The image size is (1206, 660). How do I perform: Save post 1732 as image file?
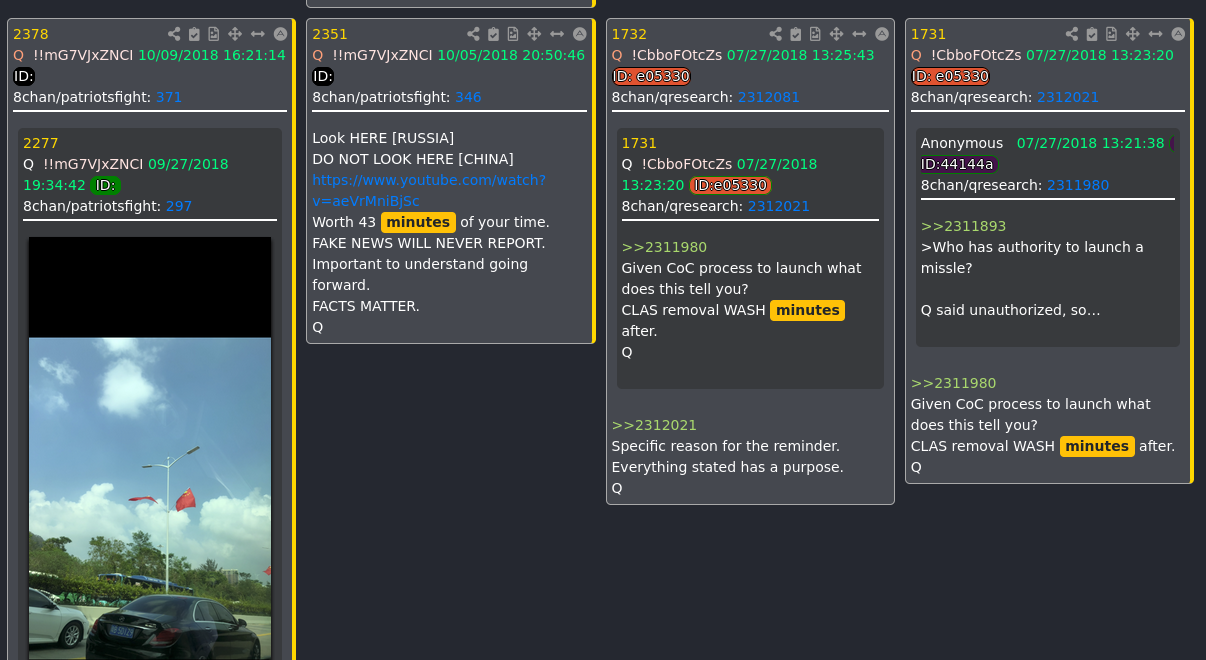pos(815,34)
